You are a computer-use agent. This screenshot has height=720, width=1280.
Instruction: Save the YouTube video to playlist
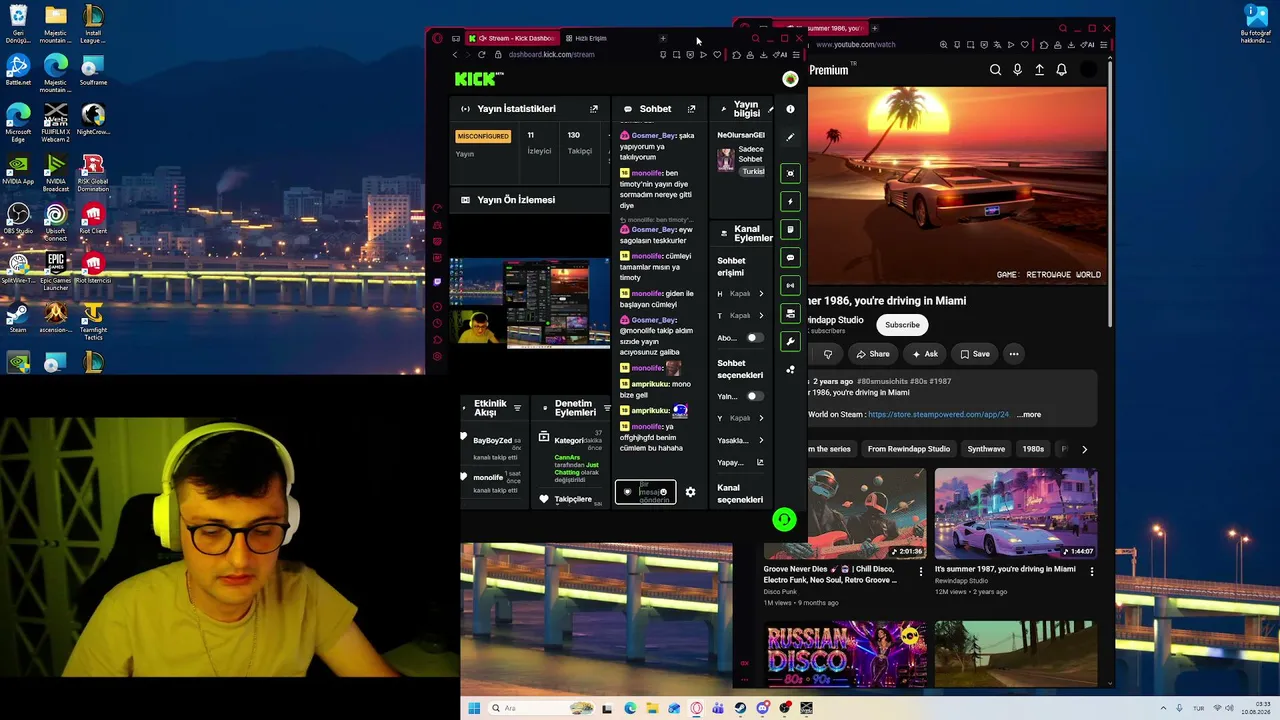click(974, 354)
